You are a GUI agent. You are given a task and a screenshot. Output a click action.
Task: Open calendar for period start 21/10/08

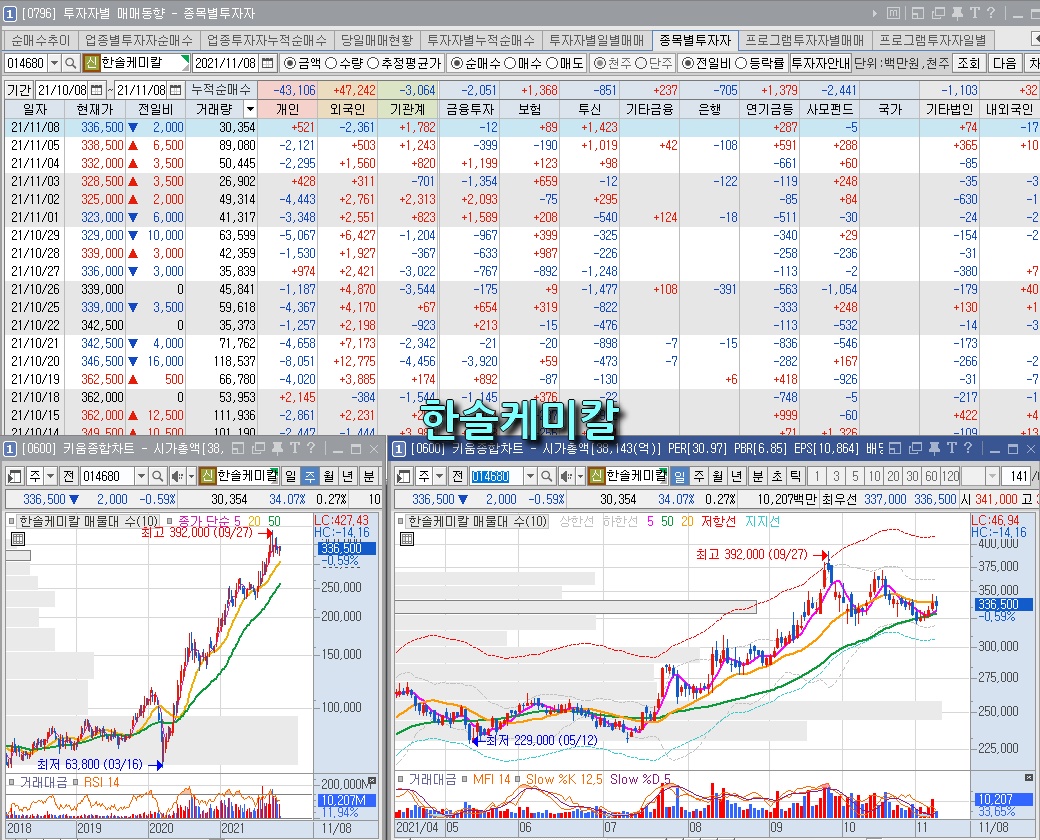click(x=97, y=90)
